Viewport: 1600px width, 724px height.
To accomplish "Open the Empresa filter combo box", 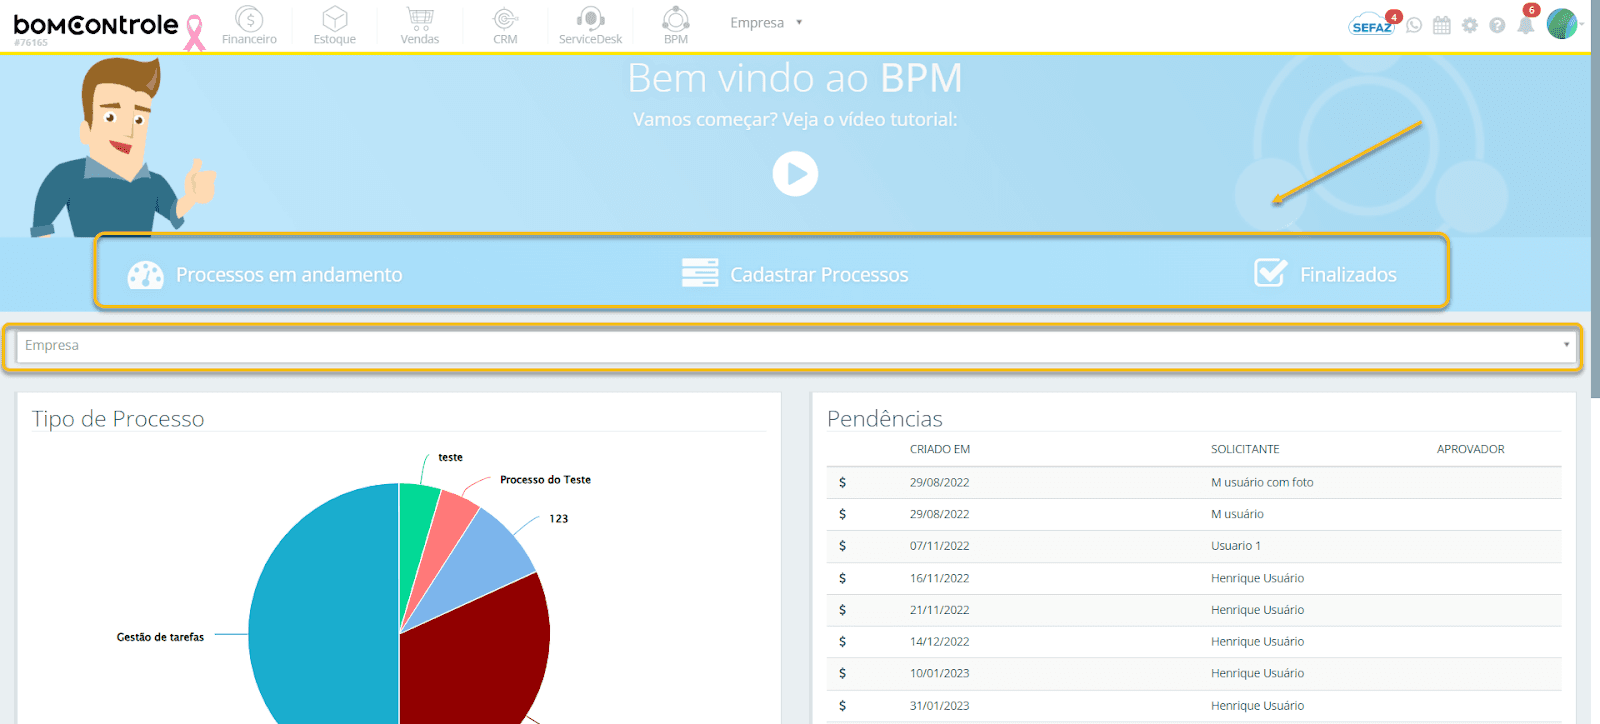I will tap(796, 346).
